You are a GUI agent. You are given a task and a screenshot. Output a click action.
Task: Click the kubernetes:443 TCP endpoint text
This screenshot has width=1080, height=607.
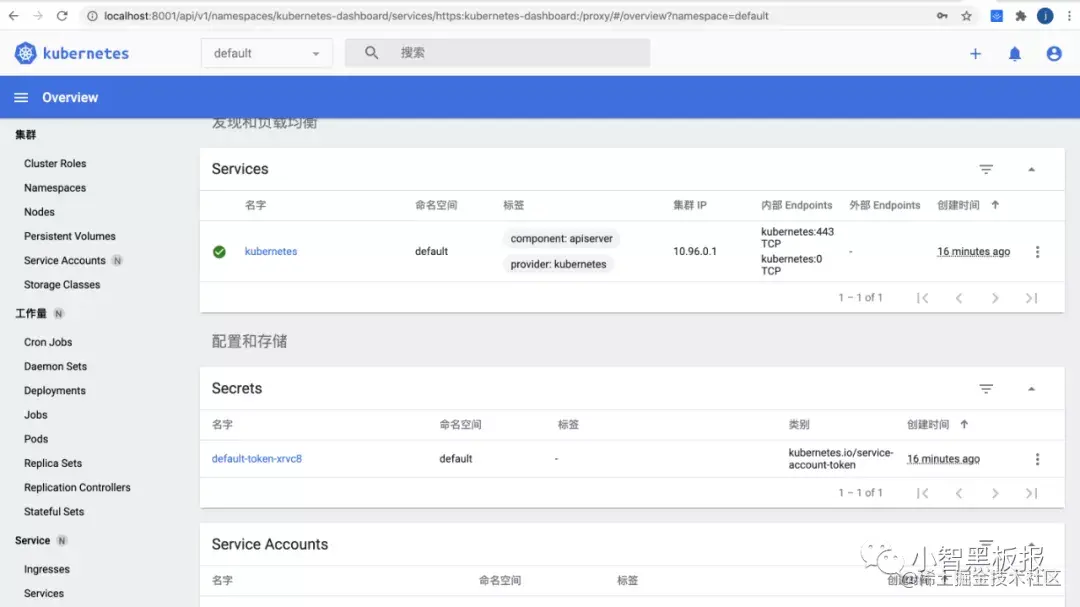[797, 238]
